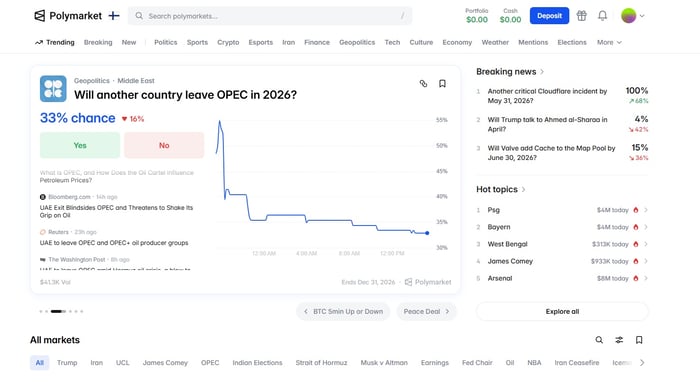Select the Trump filter chip
The width and height of the screenshot is (700, 385).
[67, 363]
